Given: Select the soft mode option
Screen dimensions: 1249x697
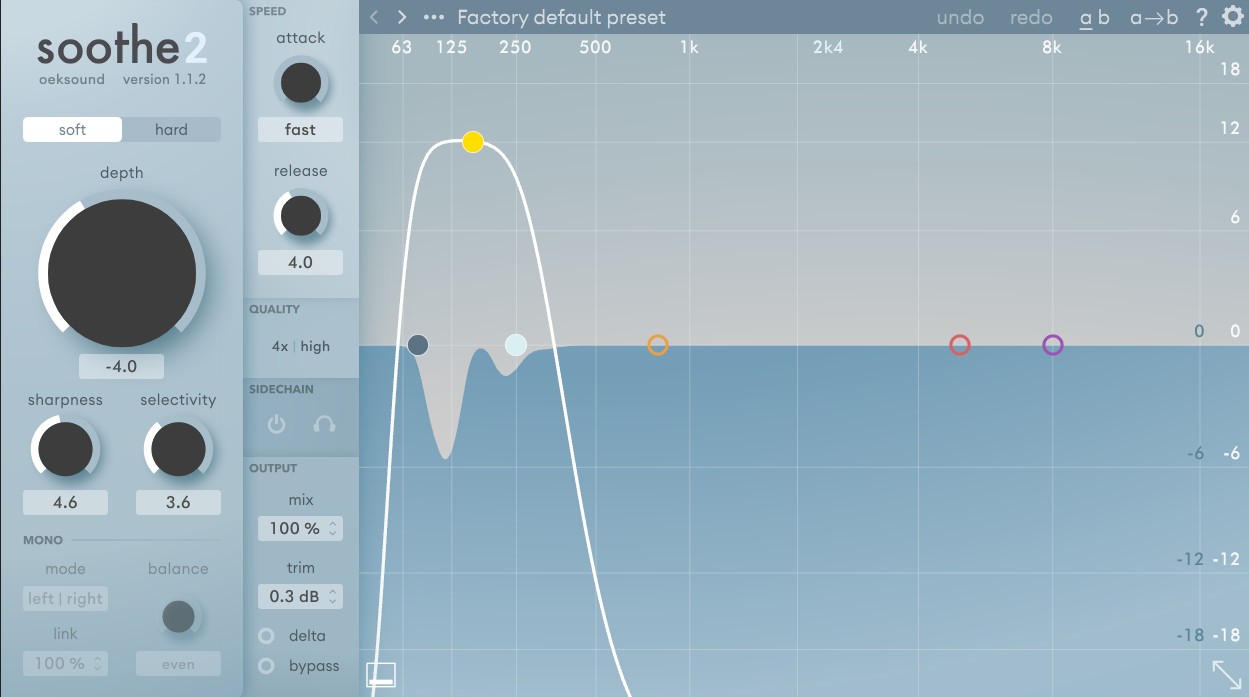Looking at the screenshot, I should coord(73,130).
